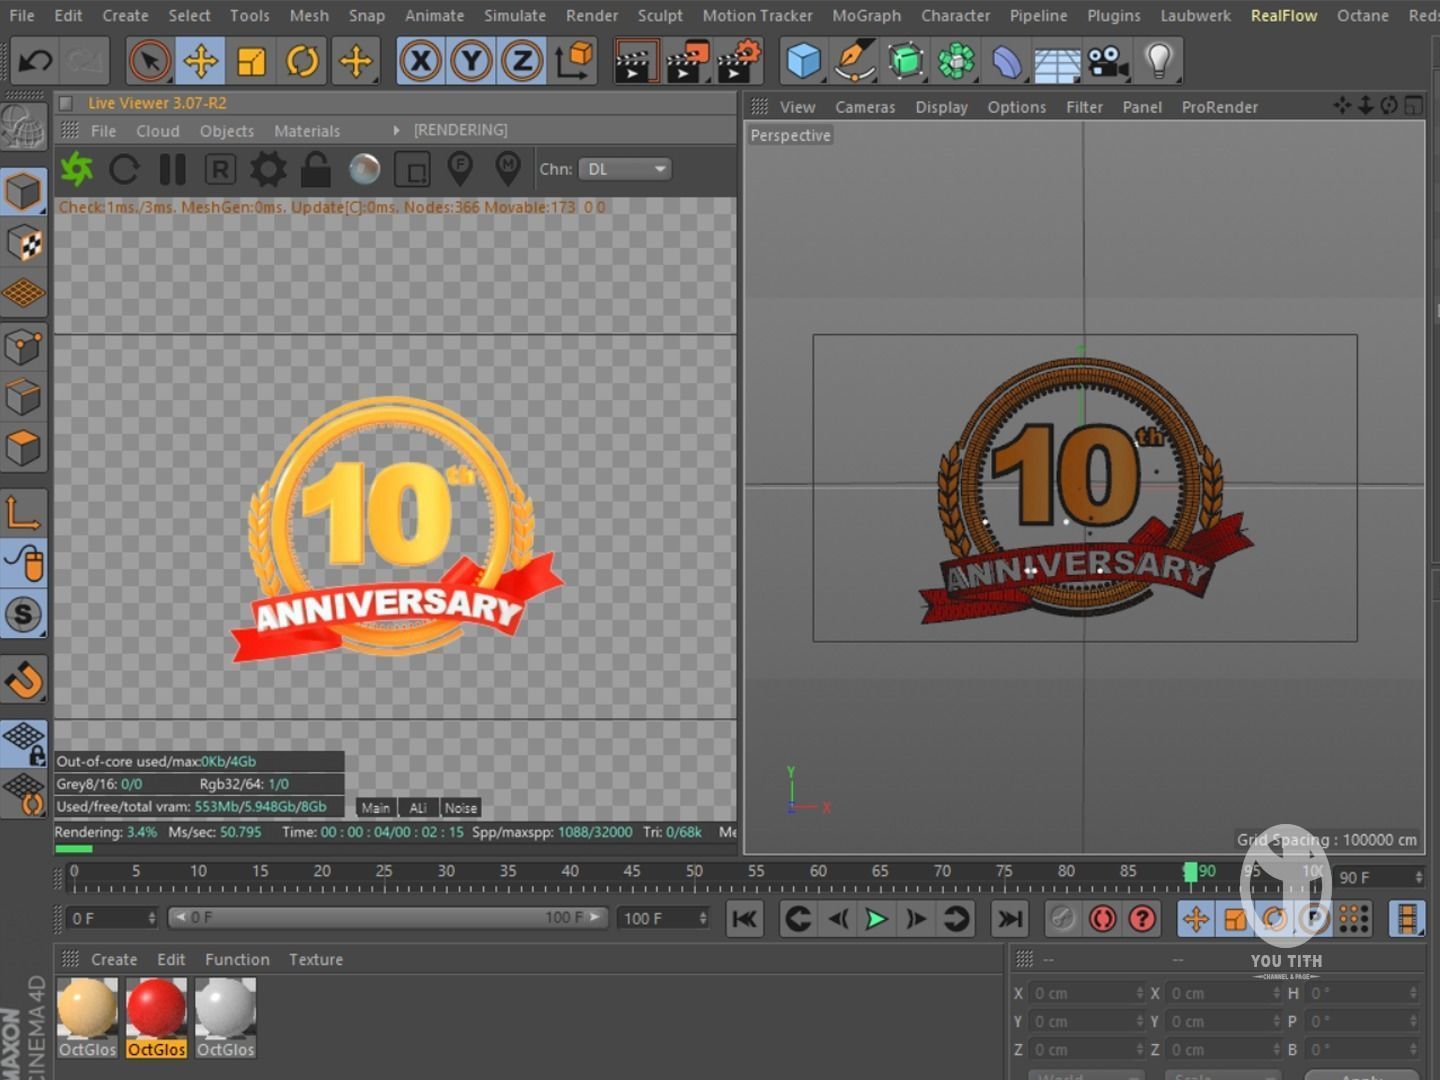Adjust the current frame 90 F stepper
The width and height of the screenshot is (1440, 1080).
(x=1418, y=877)
